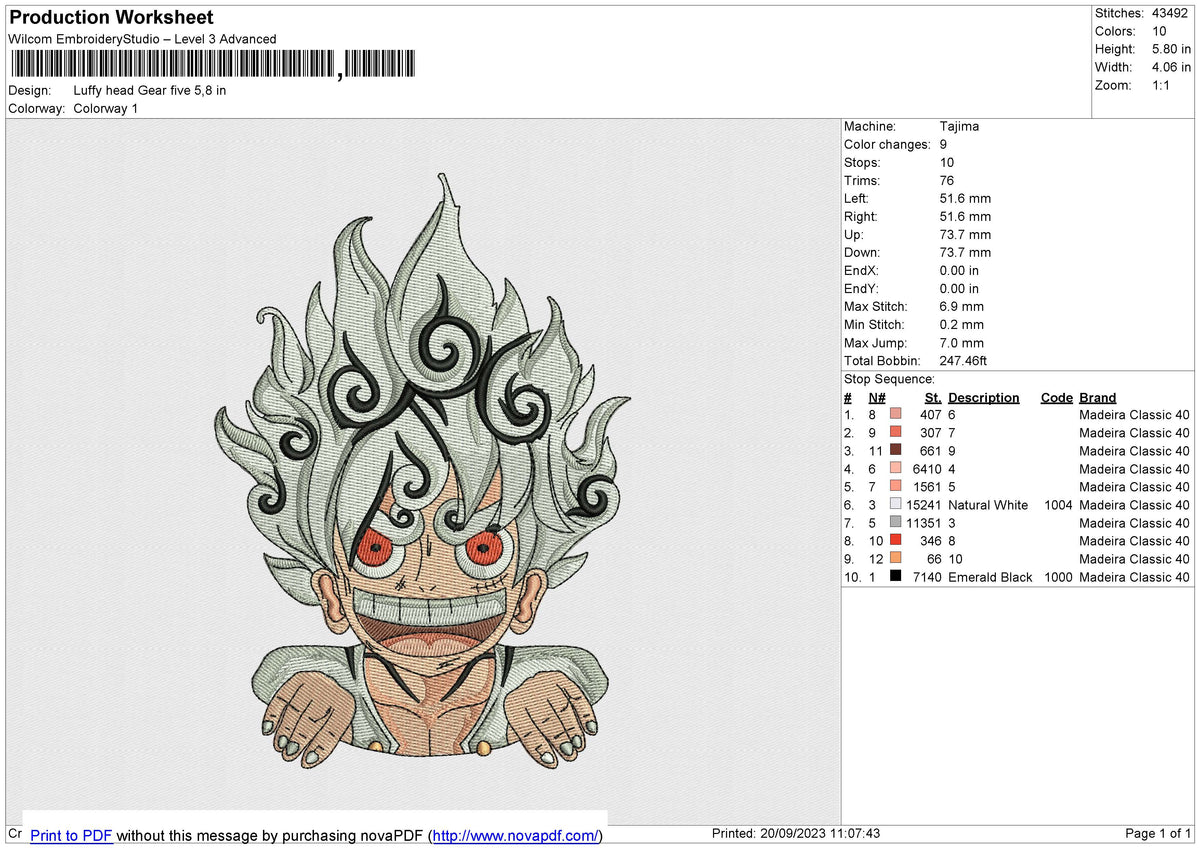The image size is (1200, 848).
Task: Click stitch count 7140
Action: coord(928,576)
